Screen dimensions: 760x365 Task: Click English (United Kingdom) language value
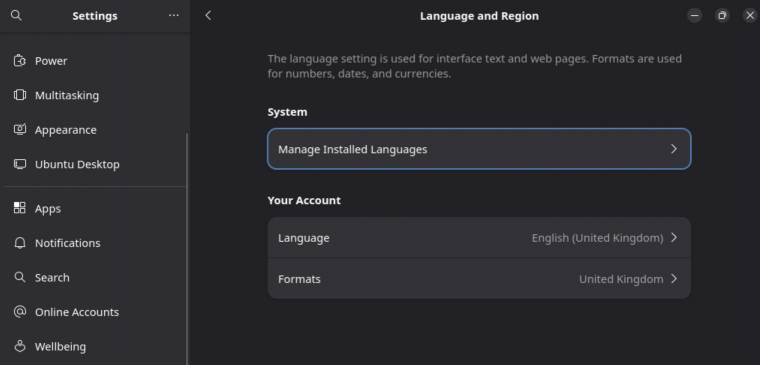tap(597, 238)
